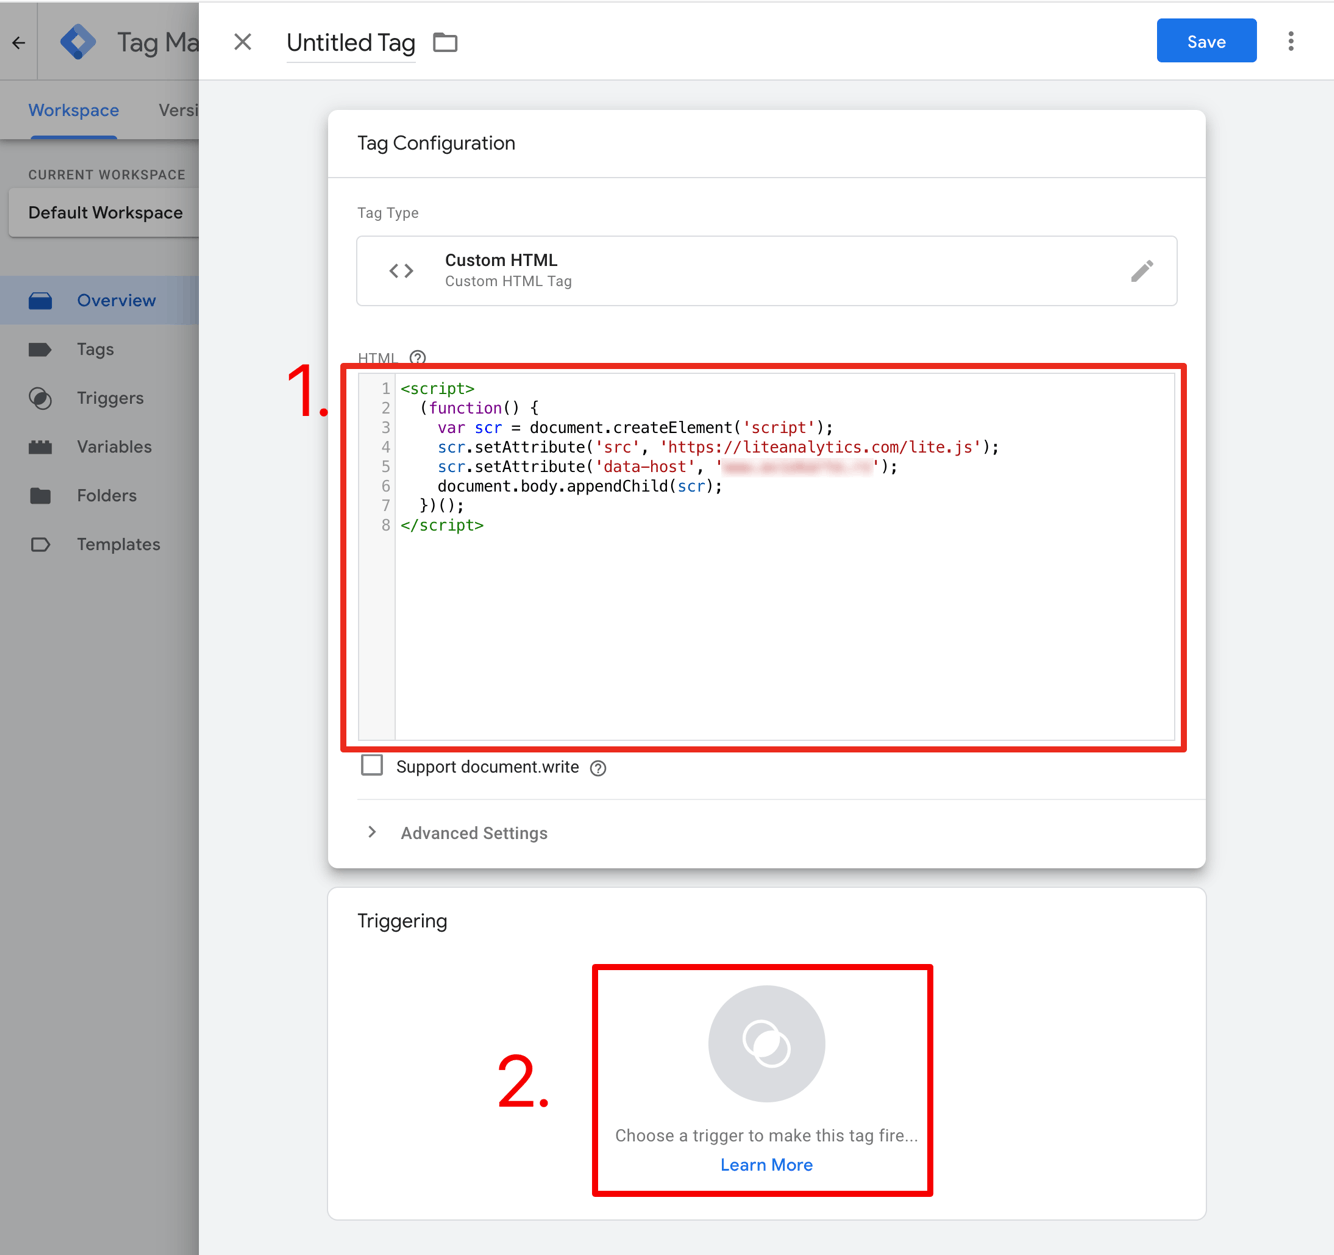Open the Learn More link
1334x1255 pixels.
click(766, 1165)
